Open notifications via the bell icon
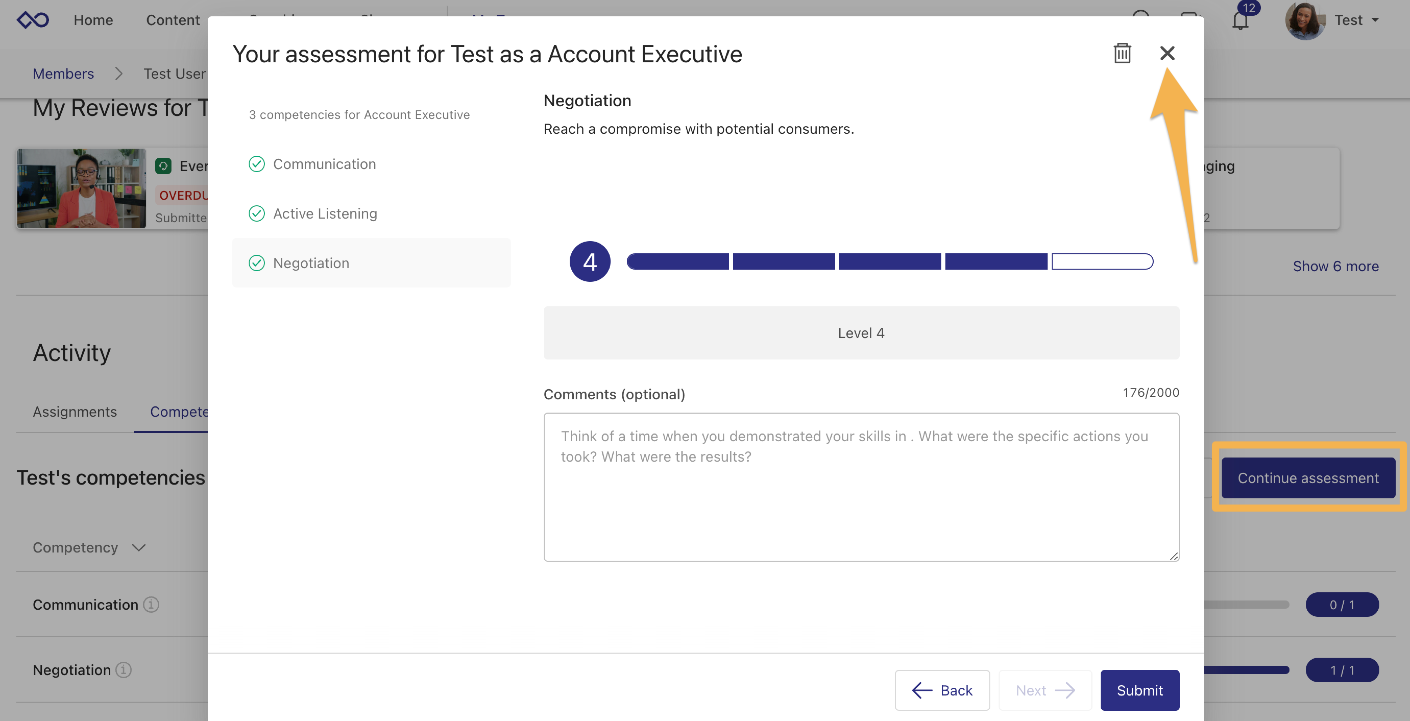 (x=1240, y=20)
